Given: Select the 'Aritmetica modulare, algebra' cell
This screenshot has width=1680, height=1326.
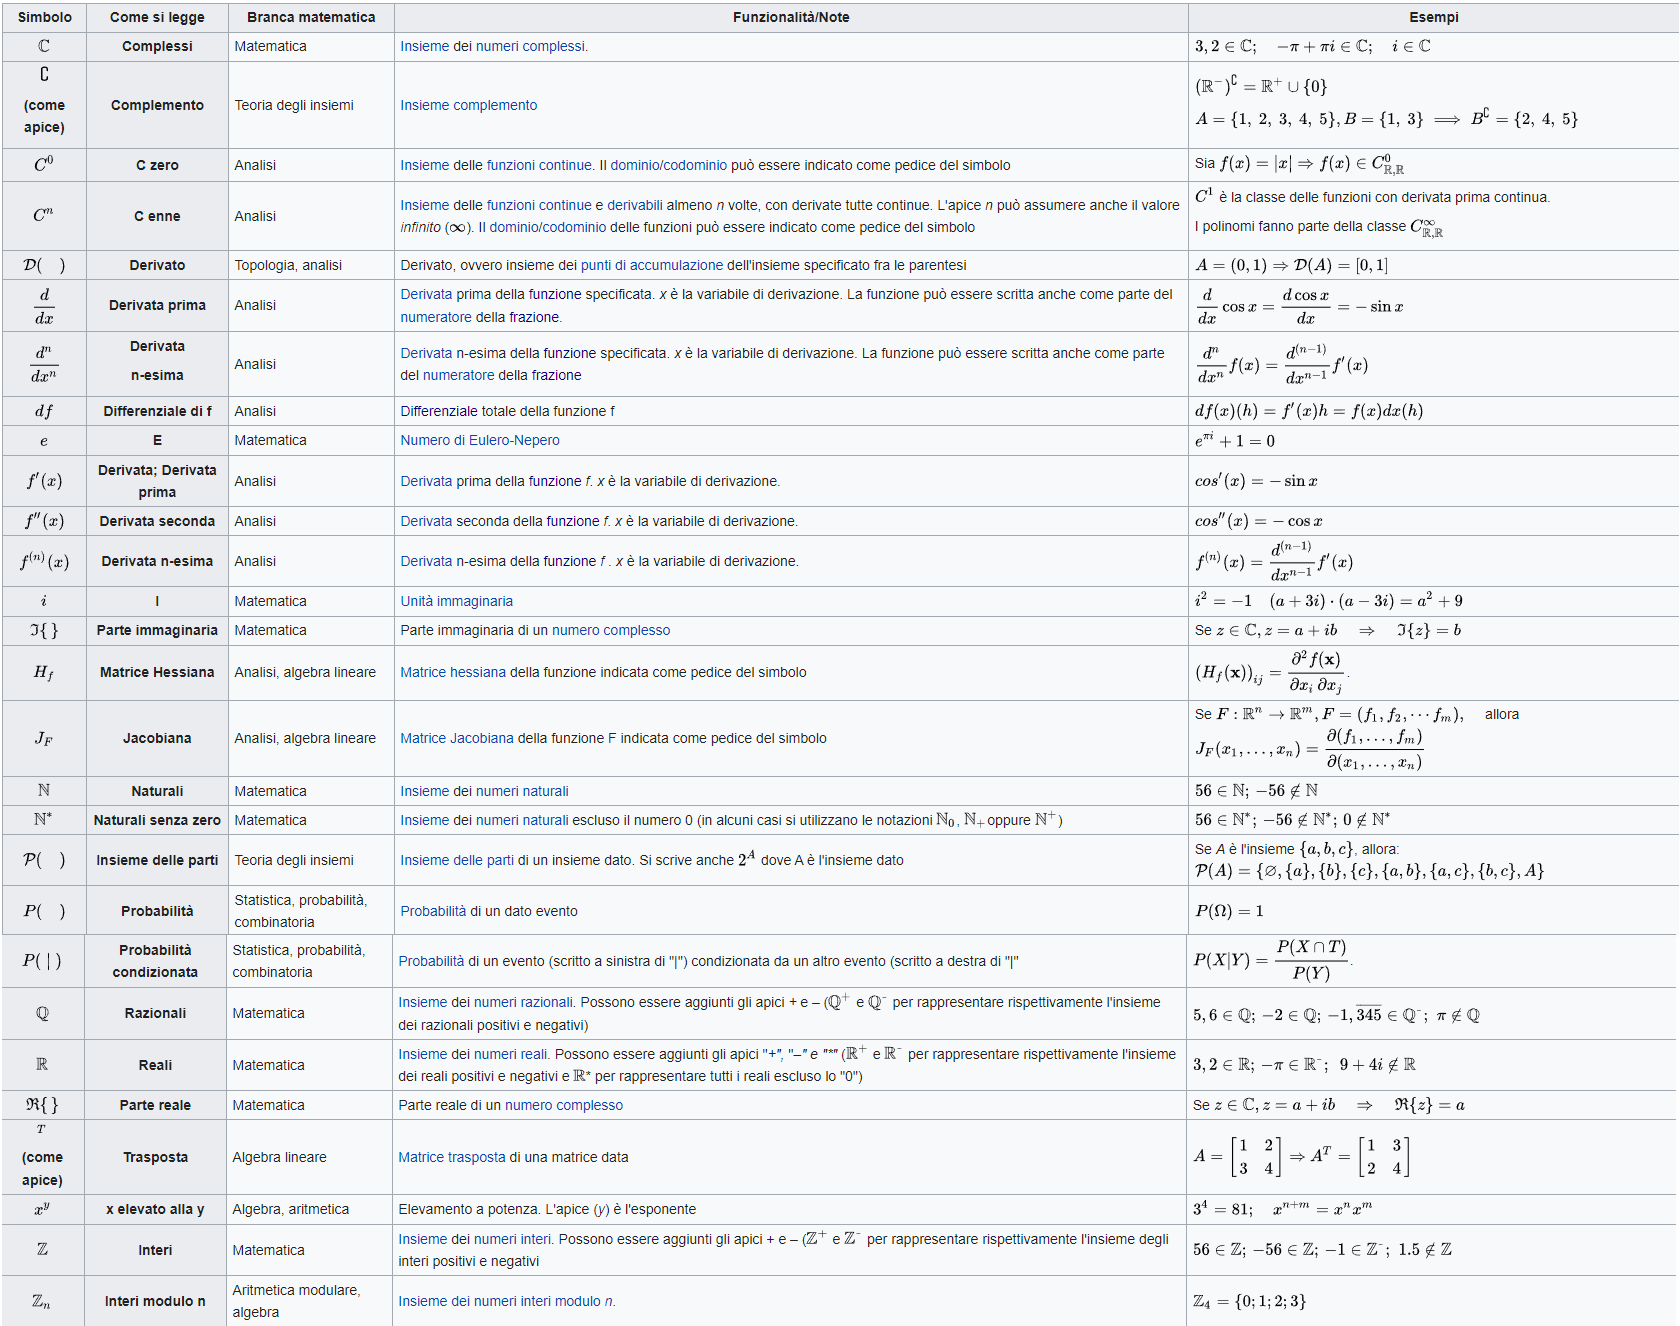Looking at the screenshot, I should pyautogui.click(x=309, y=1301).
